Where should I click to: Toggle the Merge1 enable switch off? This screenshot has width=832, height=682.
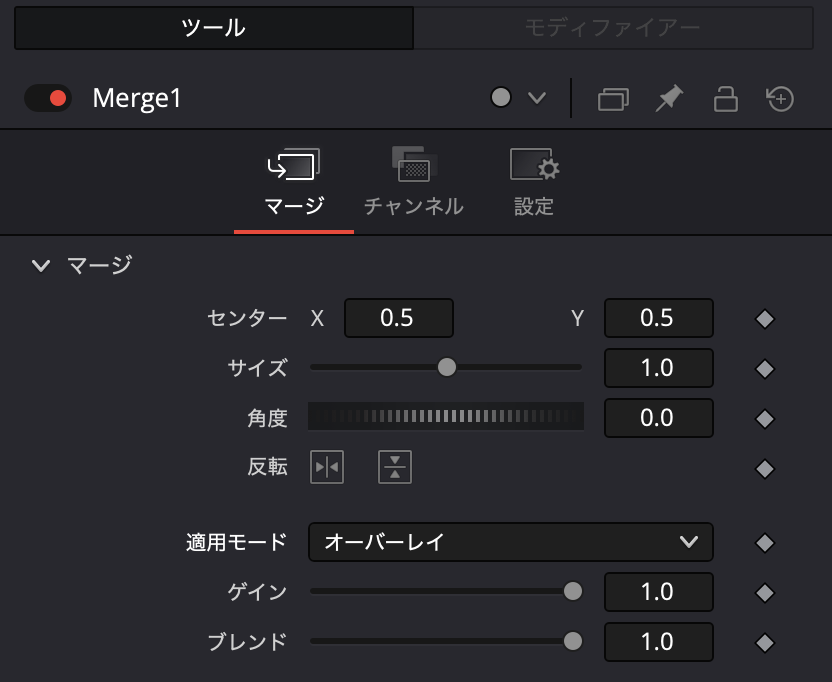coord(47,97)
